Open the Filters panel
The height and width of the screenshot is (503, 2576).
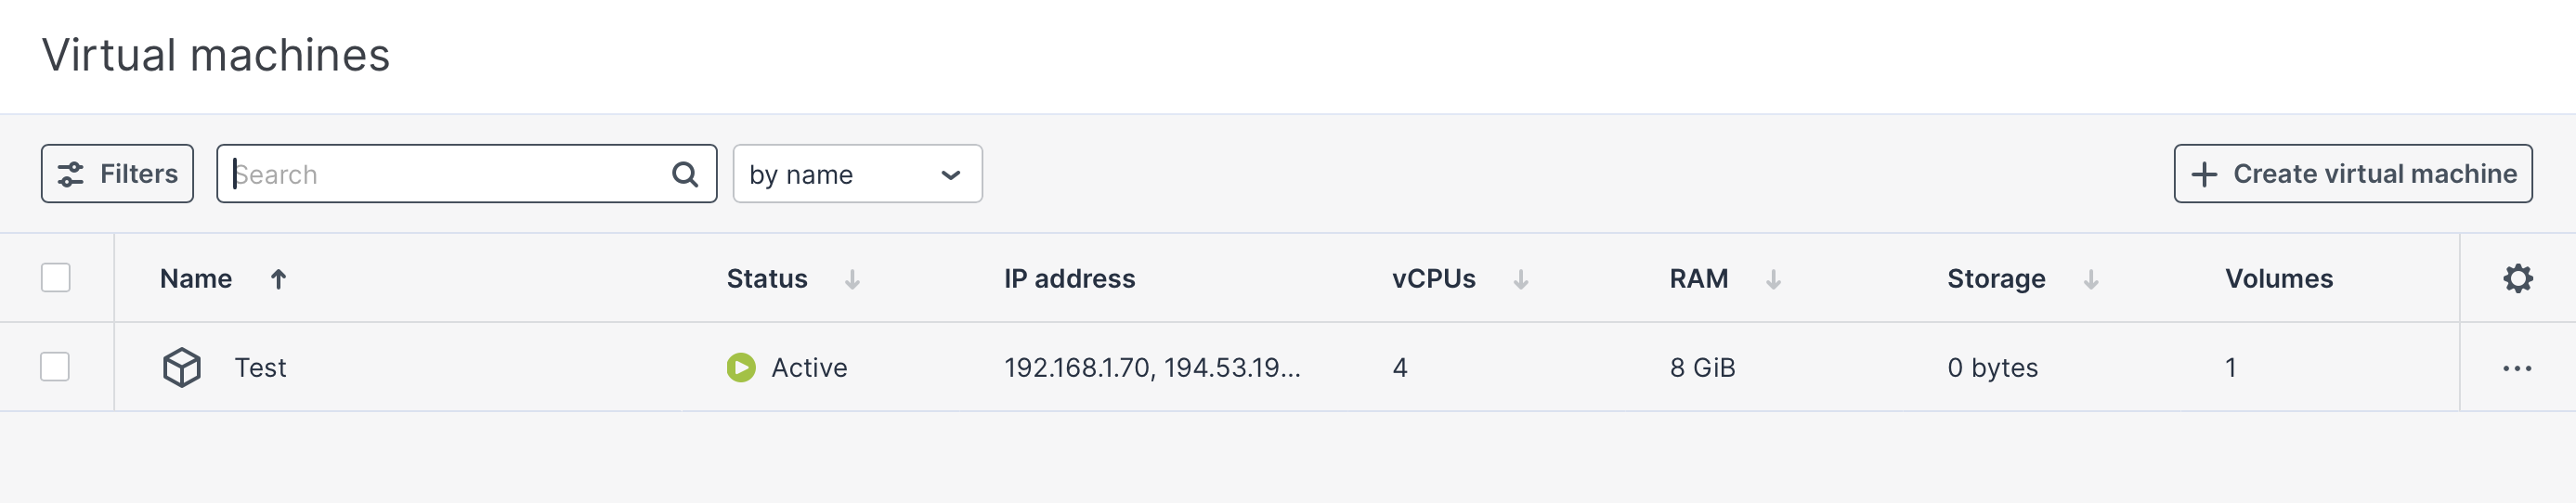click(x=117, y=174)
